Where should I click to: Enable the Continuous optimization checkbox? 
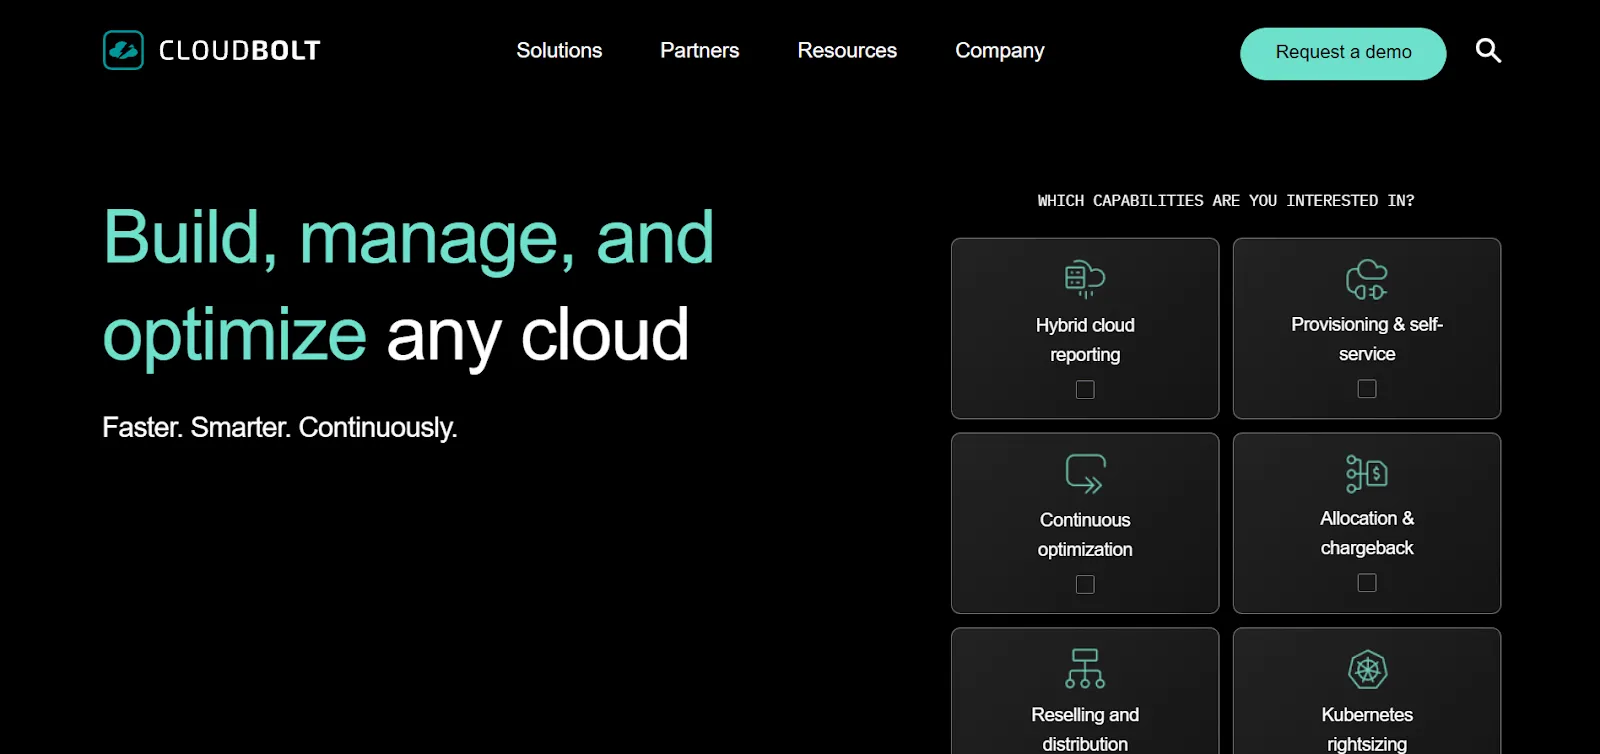point(1085,584)
